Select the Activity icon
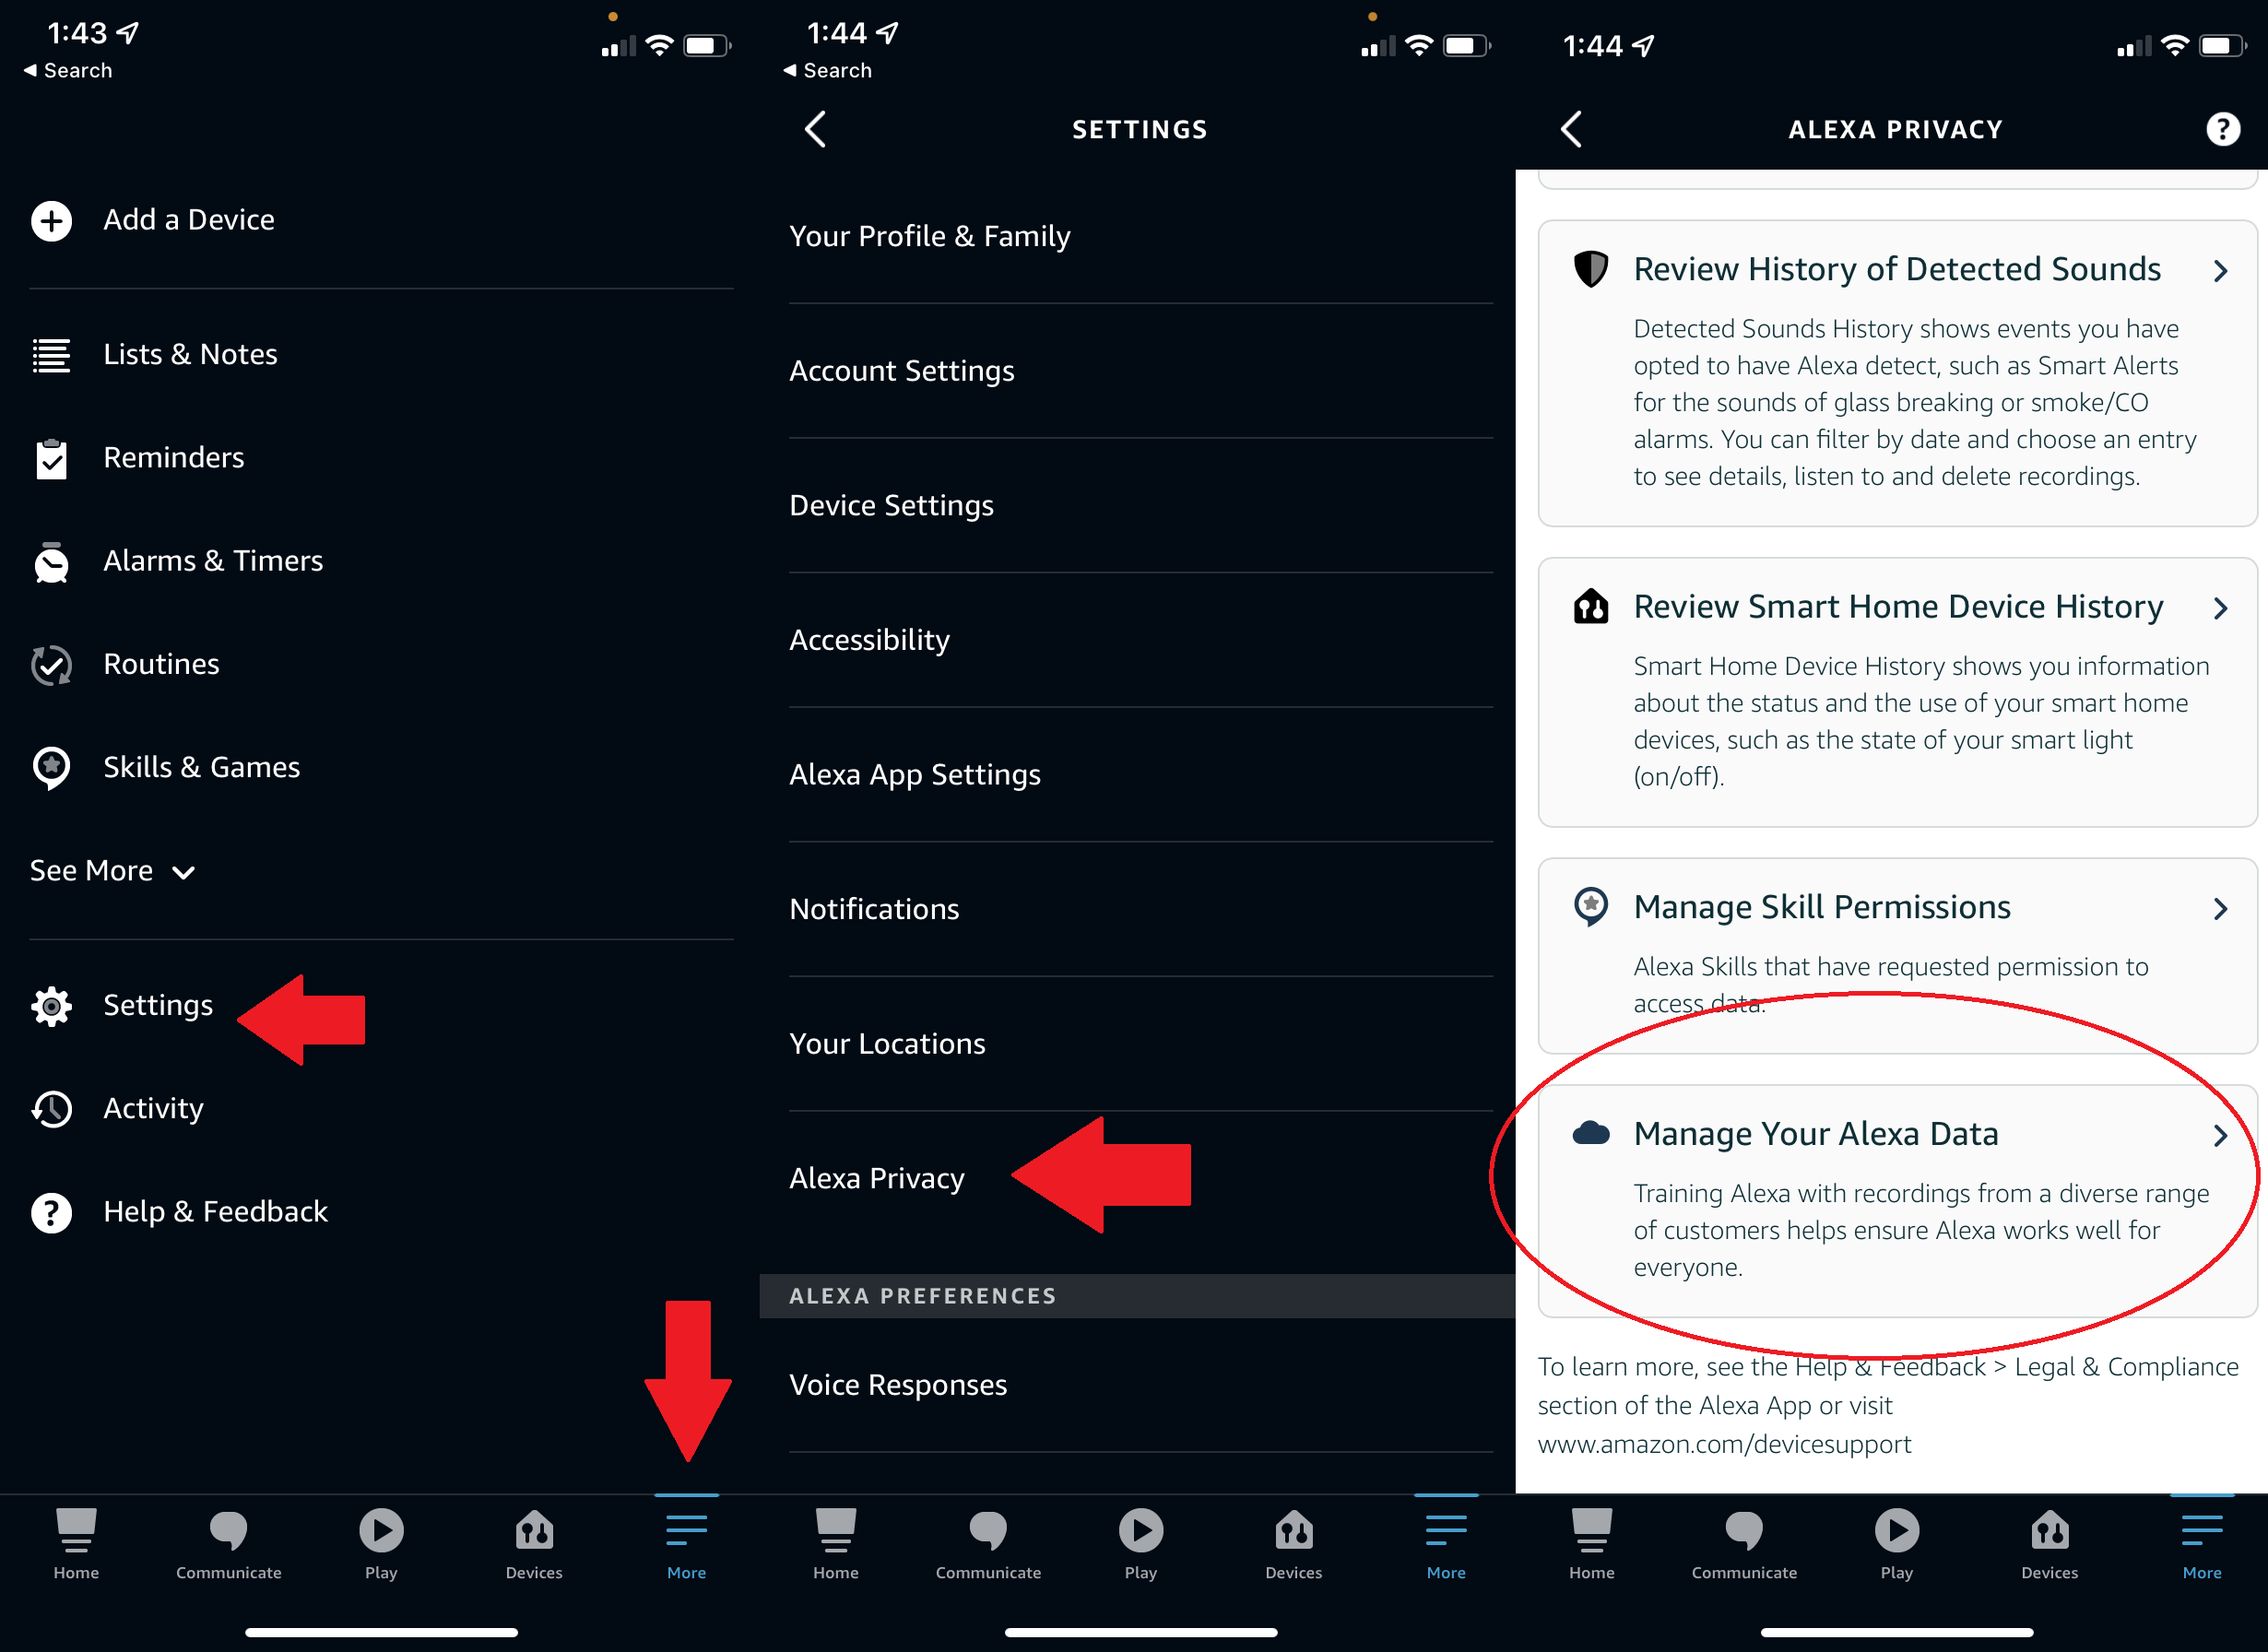Screen dimensions: 2268x1652 [51, 1108]
